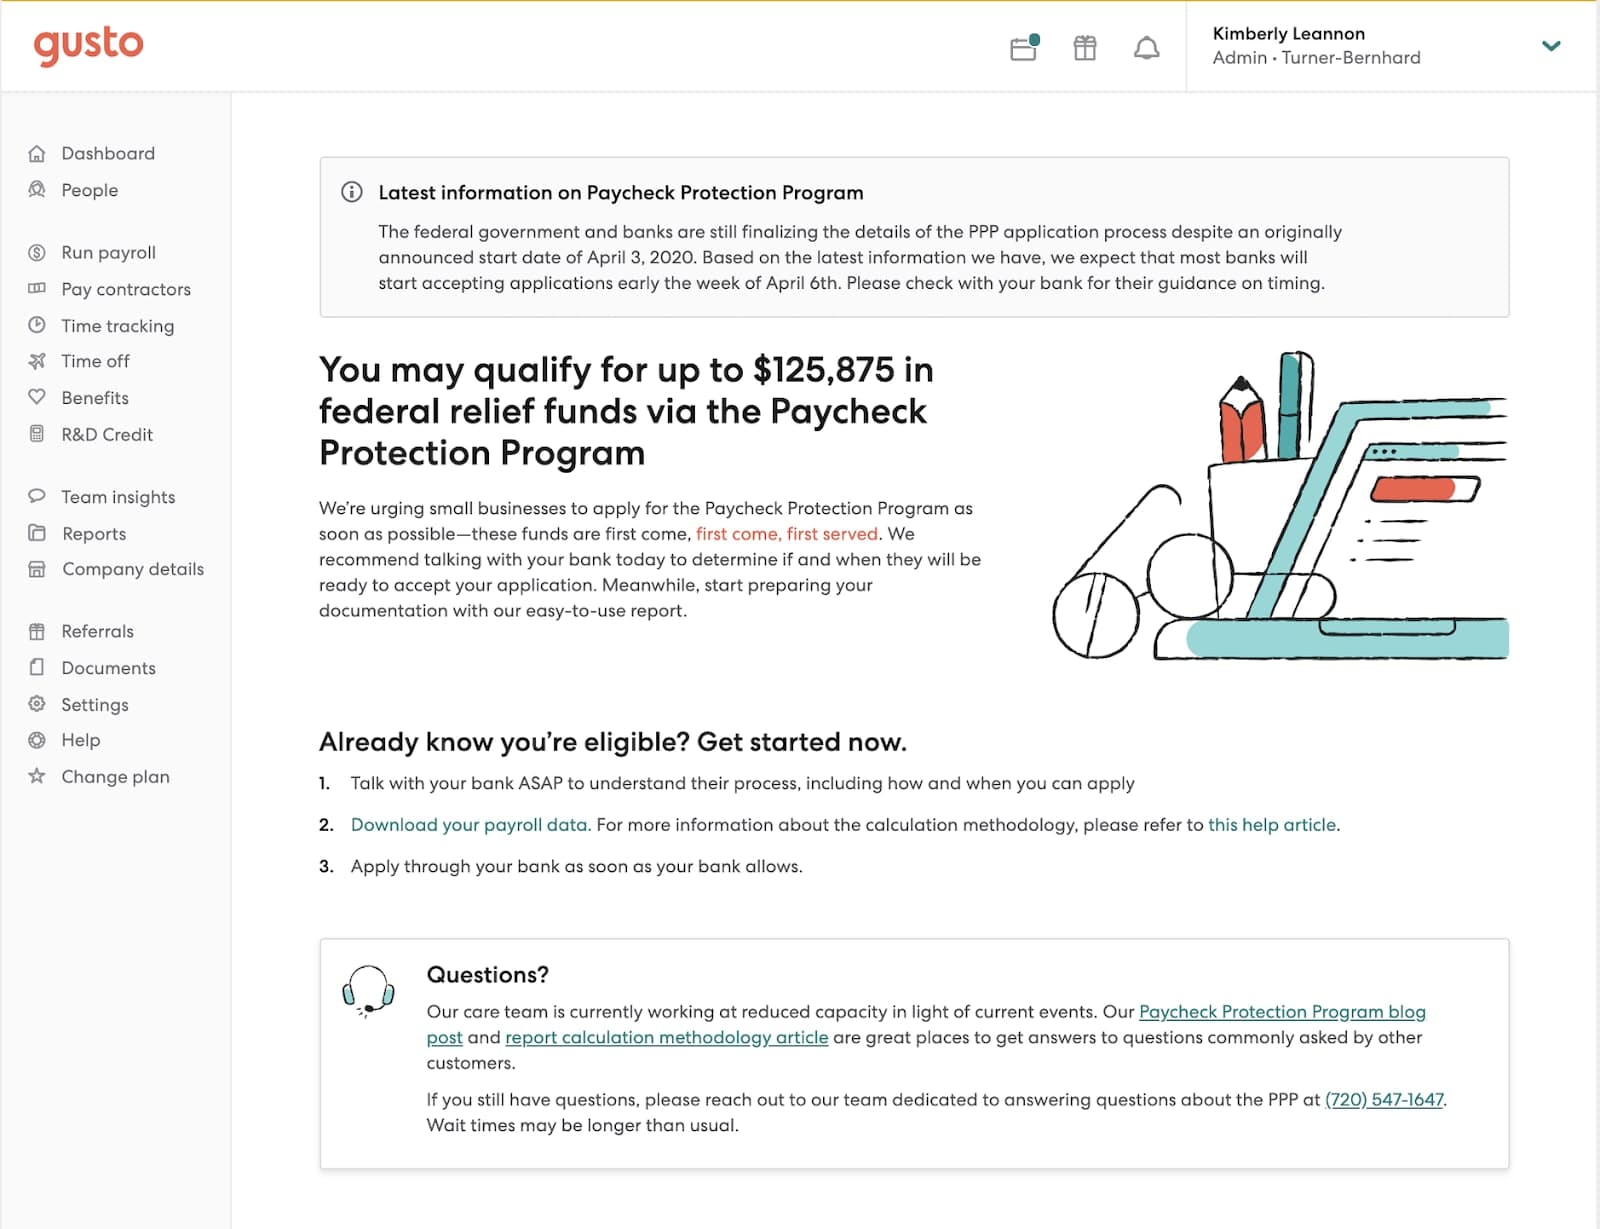Open the notifications bell icon
The image size is (1600, 1229).
pos(1146,47)
